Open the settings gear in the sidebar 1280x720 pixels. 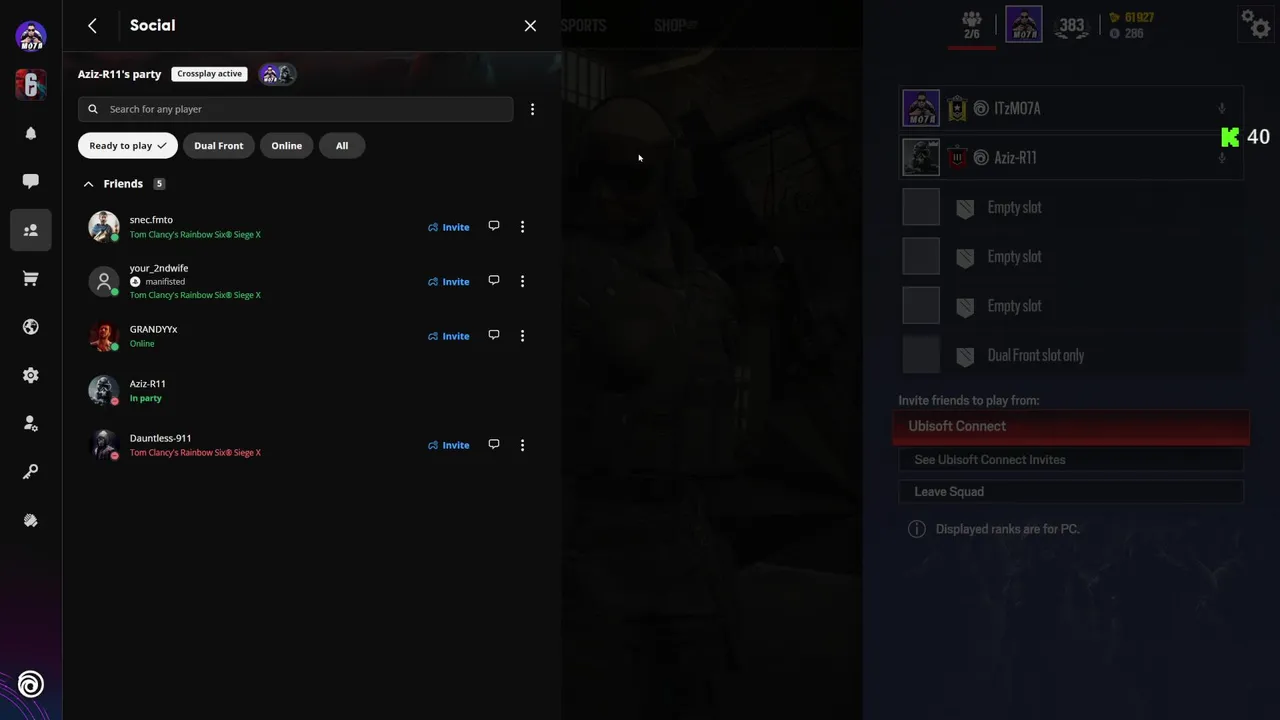(x=31, y=375)
